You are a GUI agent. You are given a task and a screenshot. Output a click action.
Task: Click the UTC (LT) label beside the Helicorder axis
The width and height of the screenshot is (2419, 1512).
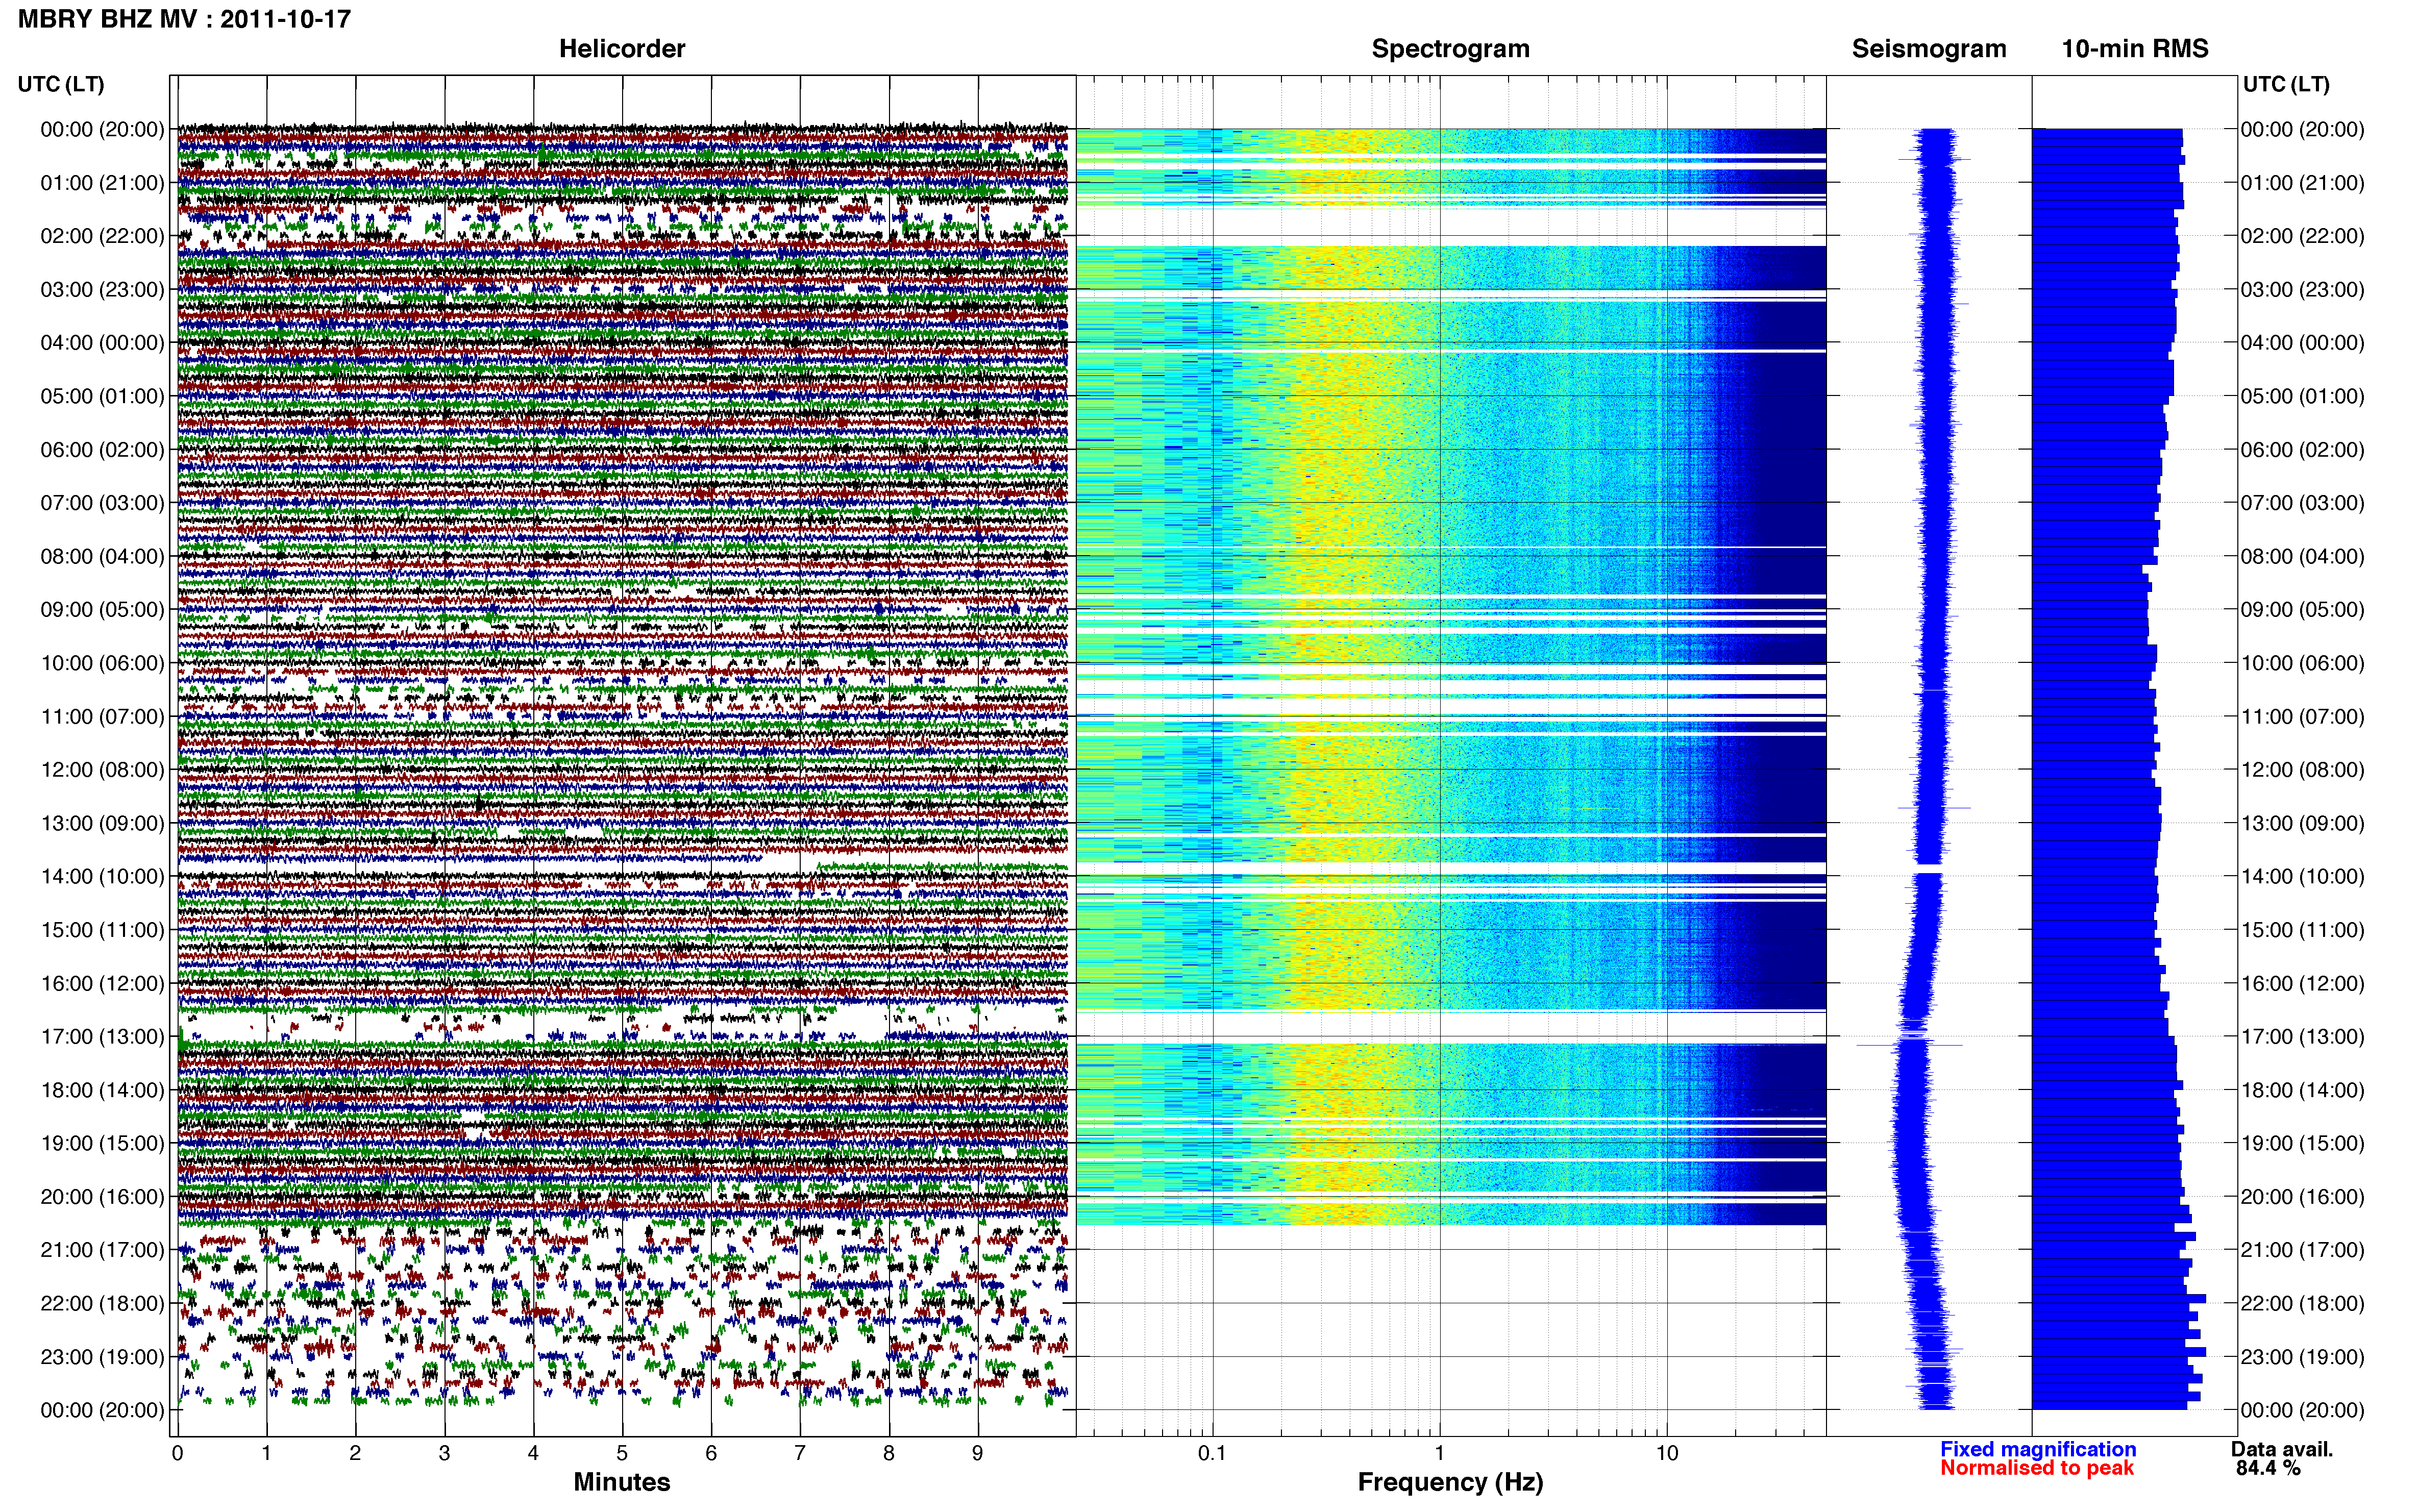(61, 84)
